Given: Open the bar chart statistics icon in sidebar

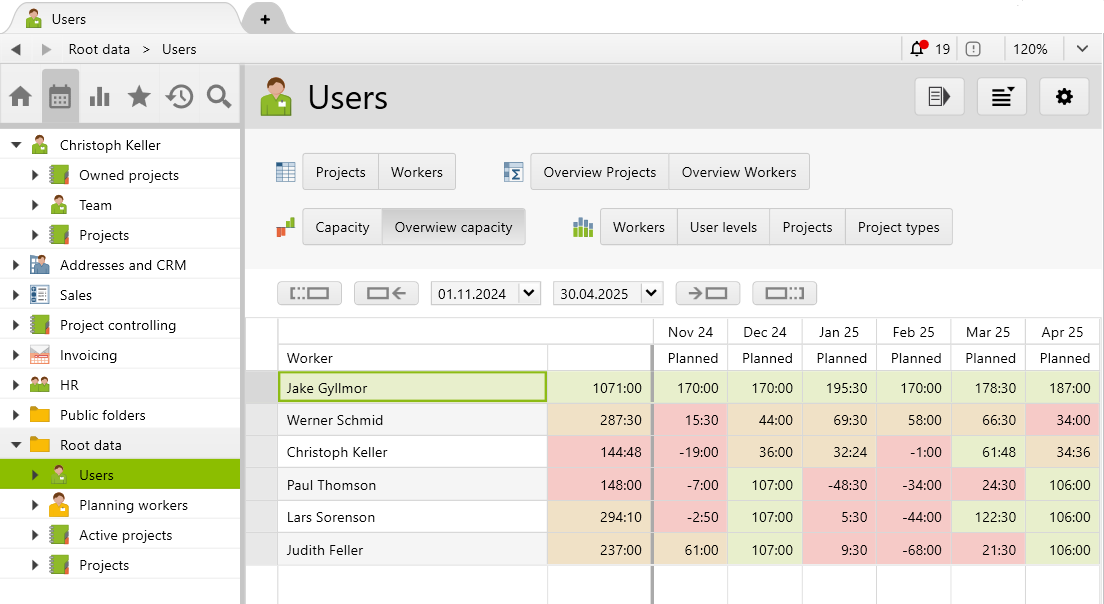Looking at the screenshot, I should click(x=99, y=96).
